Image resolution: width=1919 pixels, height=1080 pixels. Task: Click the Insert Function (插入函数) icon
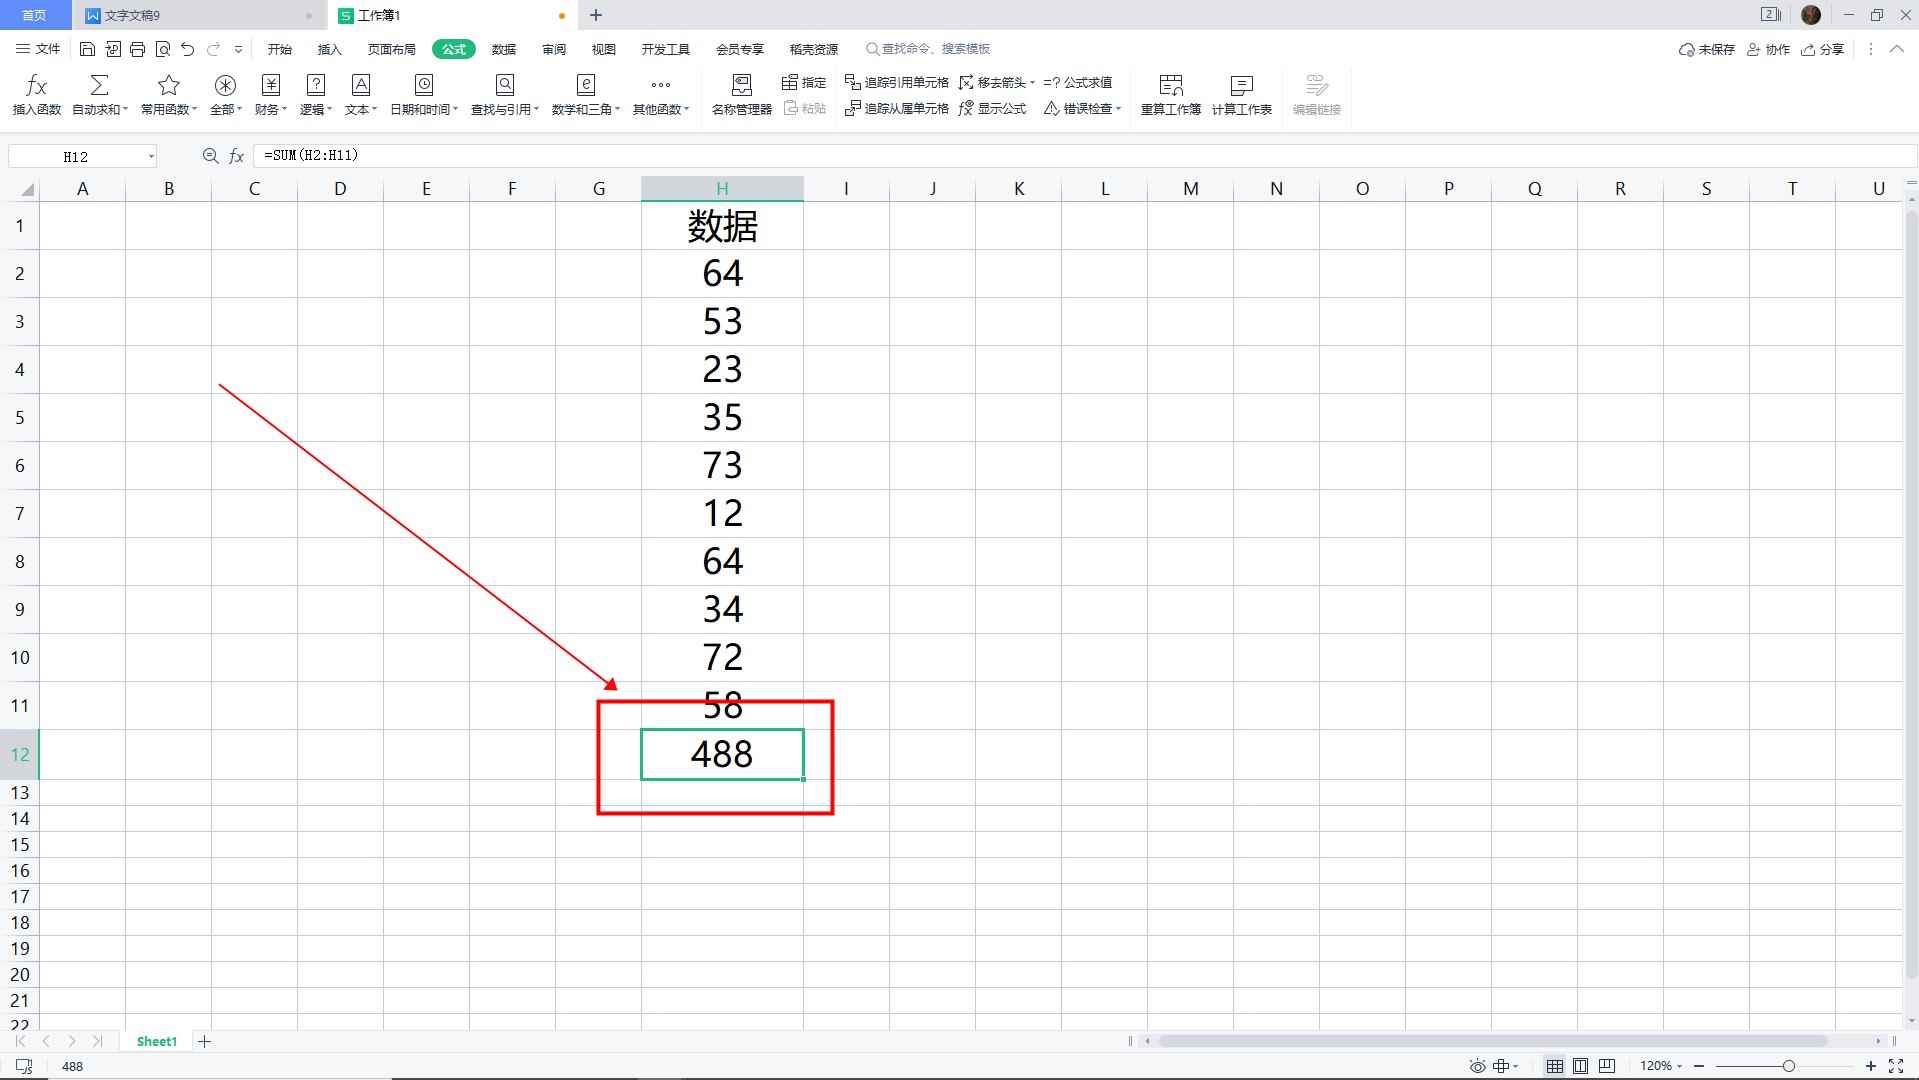point(36,94)
